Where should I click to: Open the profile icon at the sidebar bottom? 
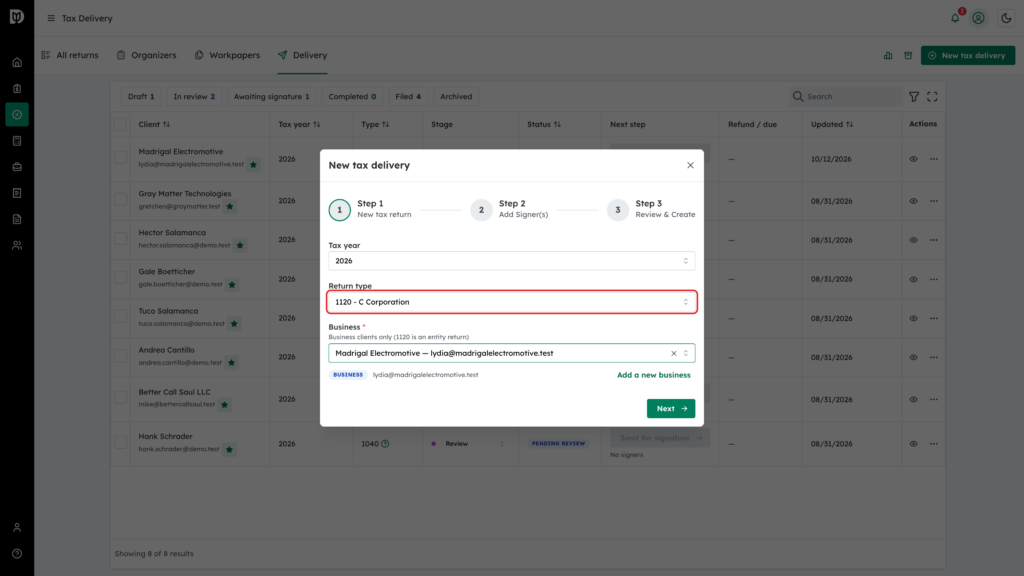17,528
